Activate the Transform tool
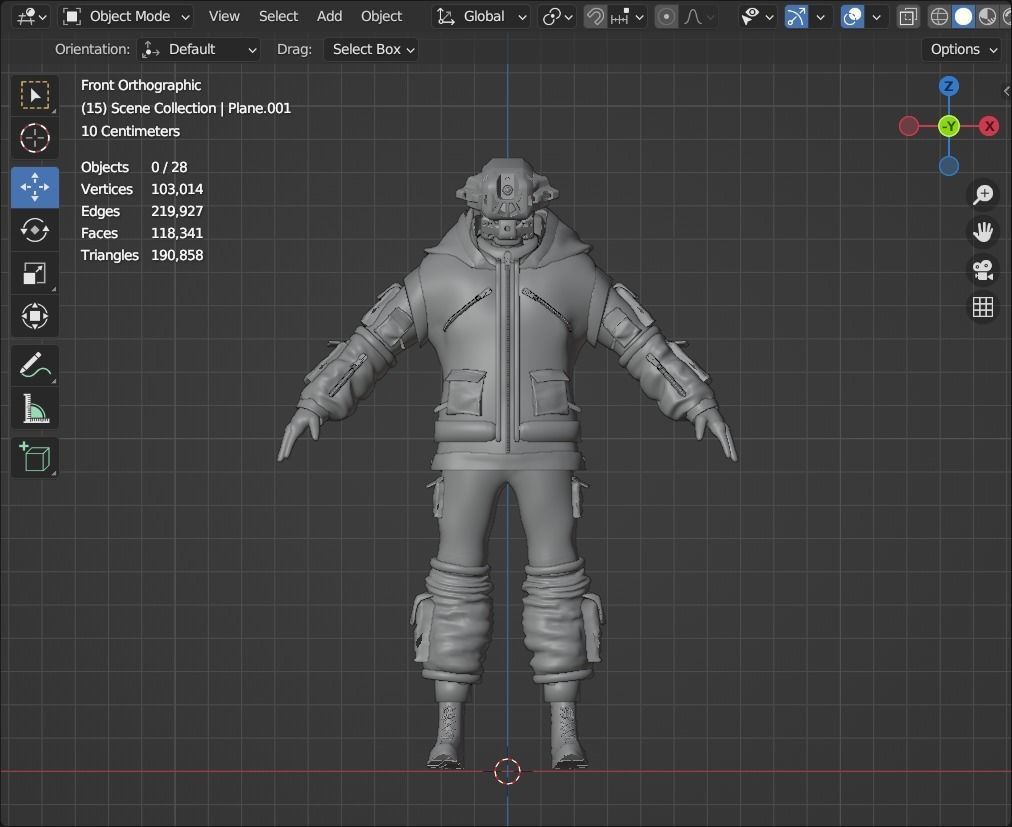The width and height of the screenshot is (1012, 827). point(35,316)
